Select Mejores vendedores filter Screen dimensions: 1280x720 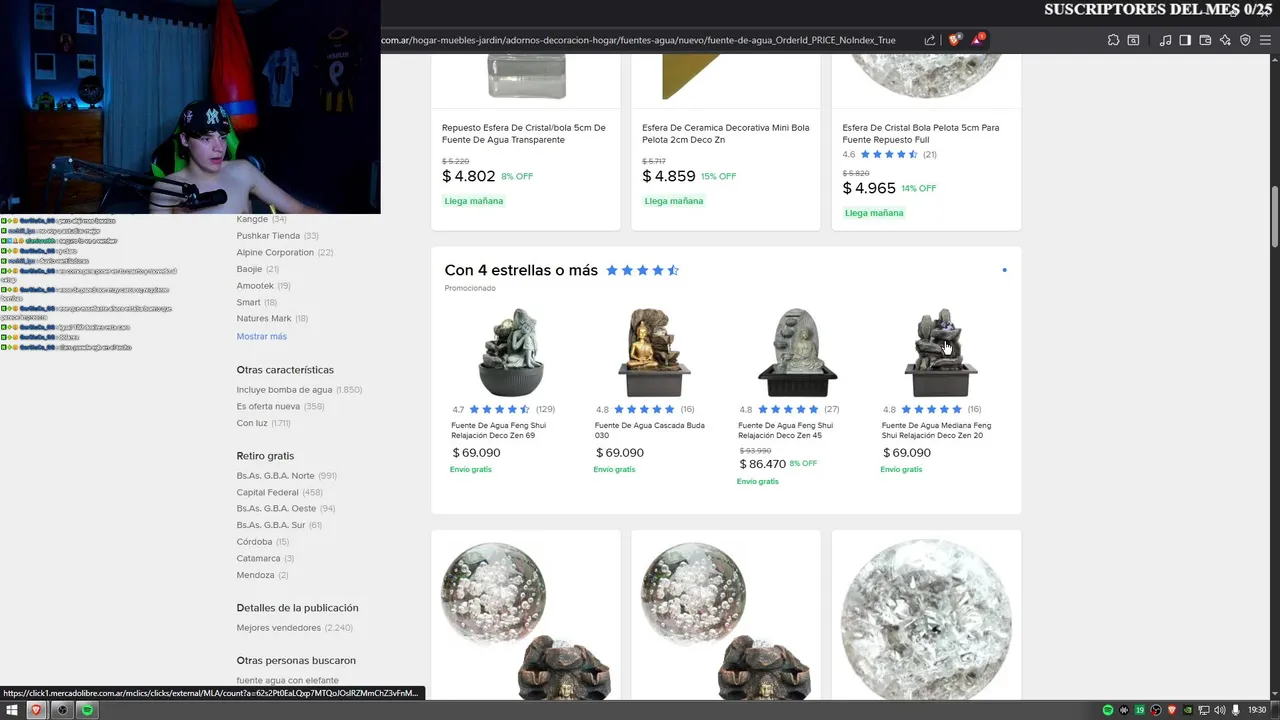(294, 627)
